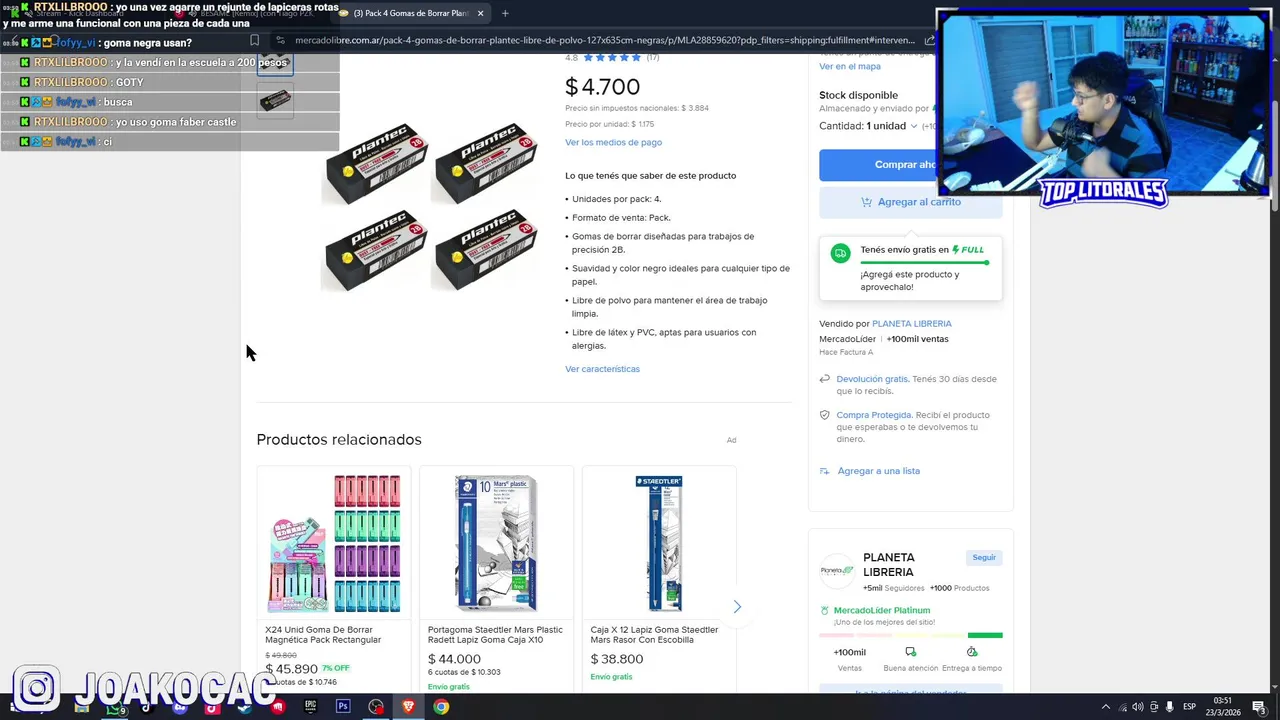Open network Wi-Fi tray icon
Screen dimensions: 1280x720
[1121, 707]
